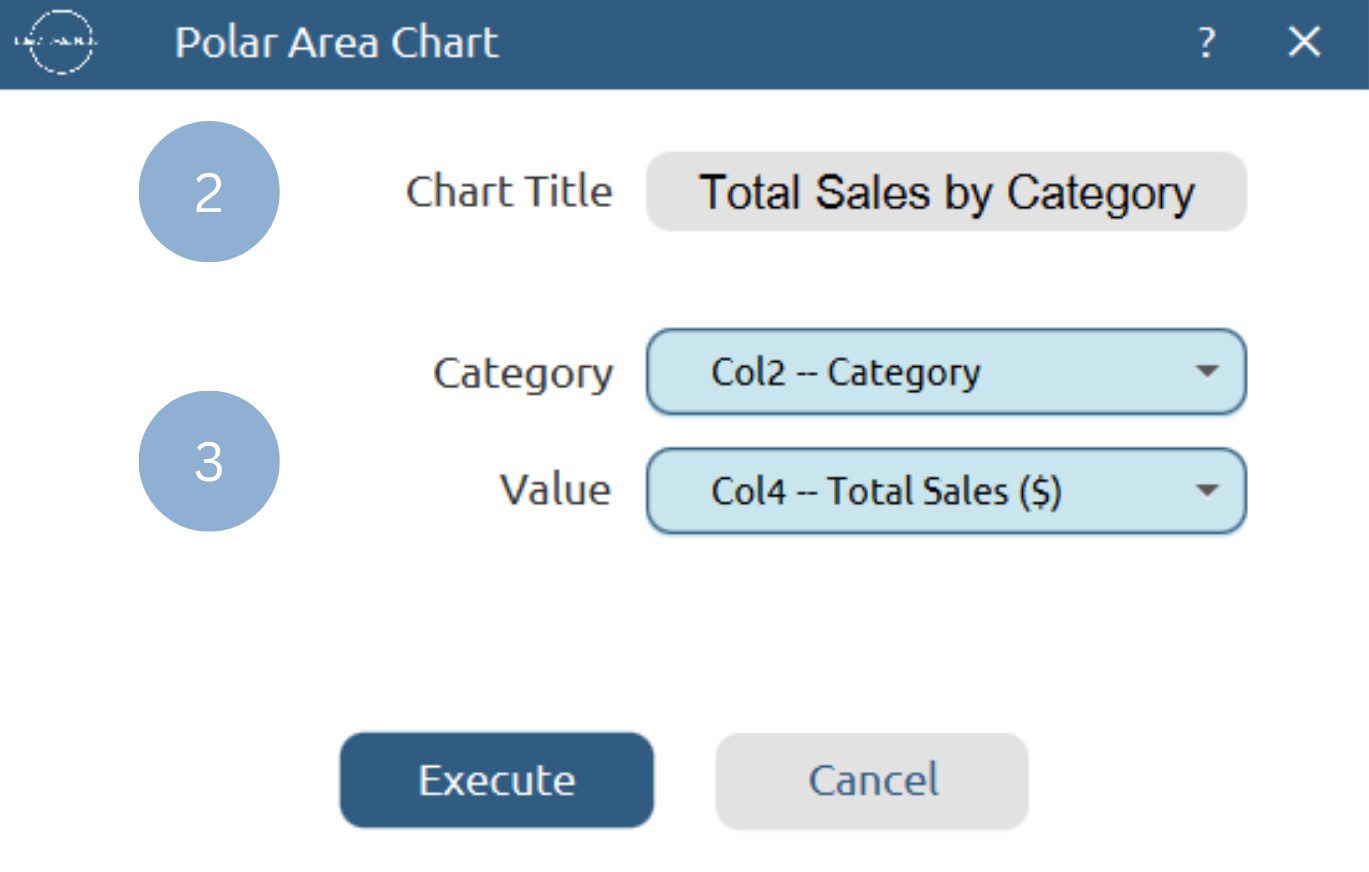
Task: Click the Category field label
Action: [x=523, y=372]
